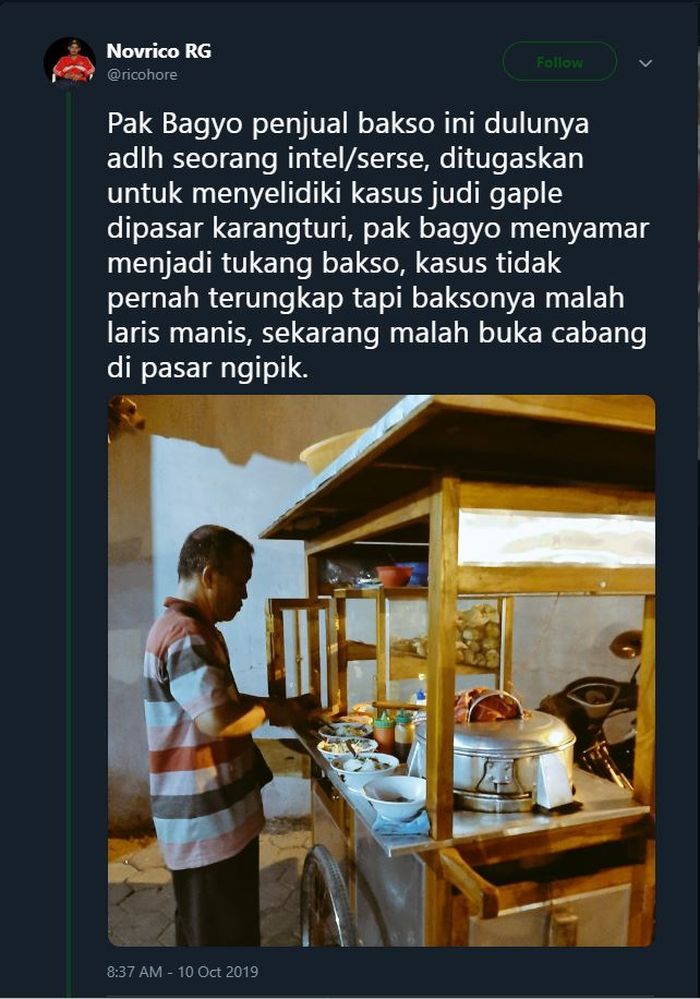Expand the tweet options chevron
The width and height of the screenshot is (700, 999).
[645, 63]
